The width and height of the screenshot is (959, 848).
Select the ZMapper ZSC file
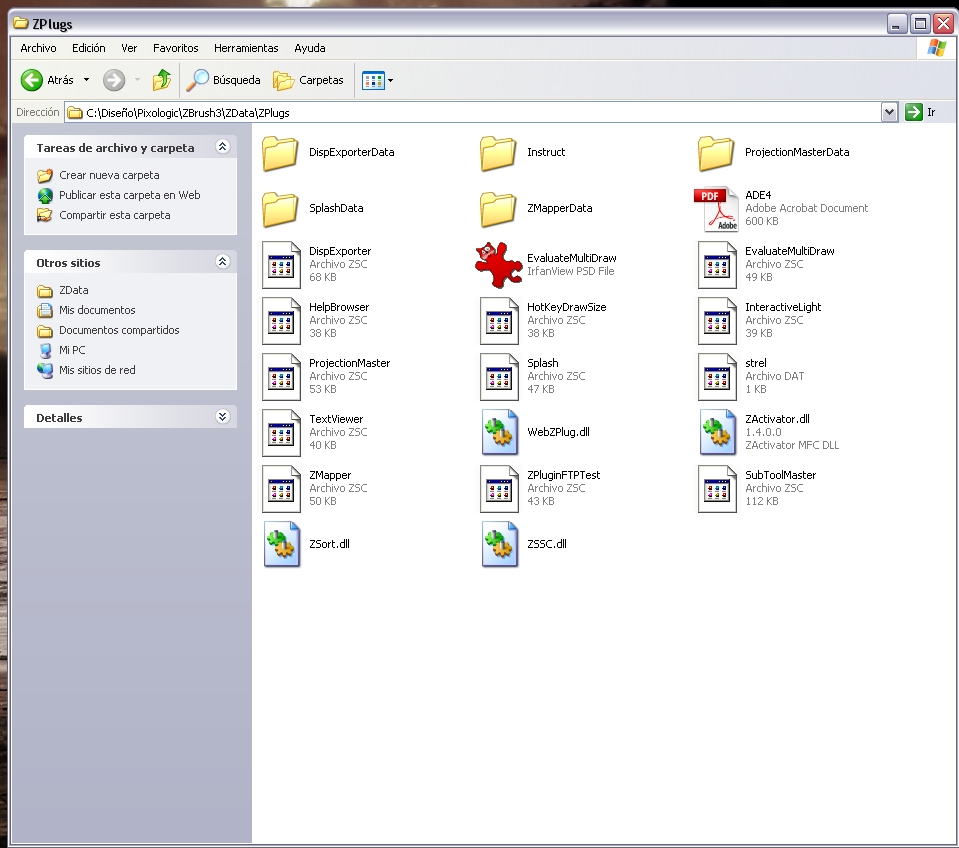316,488
